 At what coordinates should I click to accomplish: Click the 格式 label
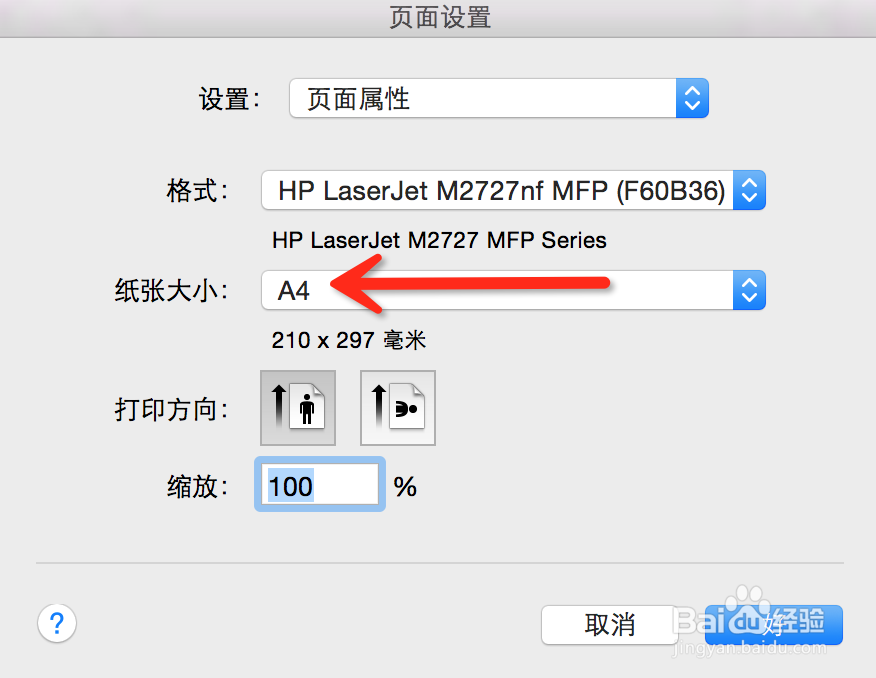coord(197,191)
